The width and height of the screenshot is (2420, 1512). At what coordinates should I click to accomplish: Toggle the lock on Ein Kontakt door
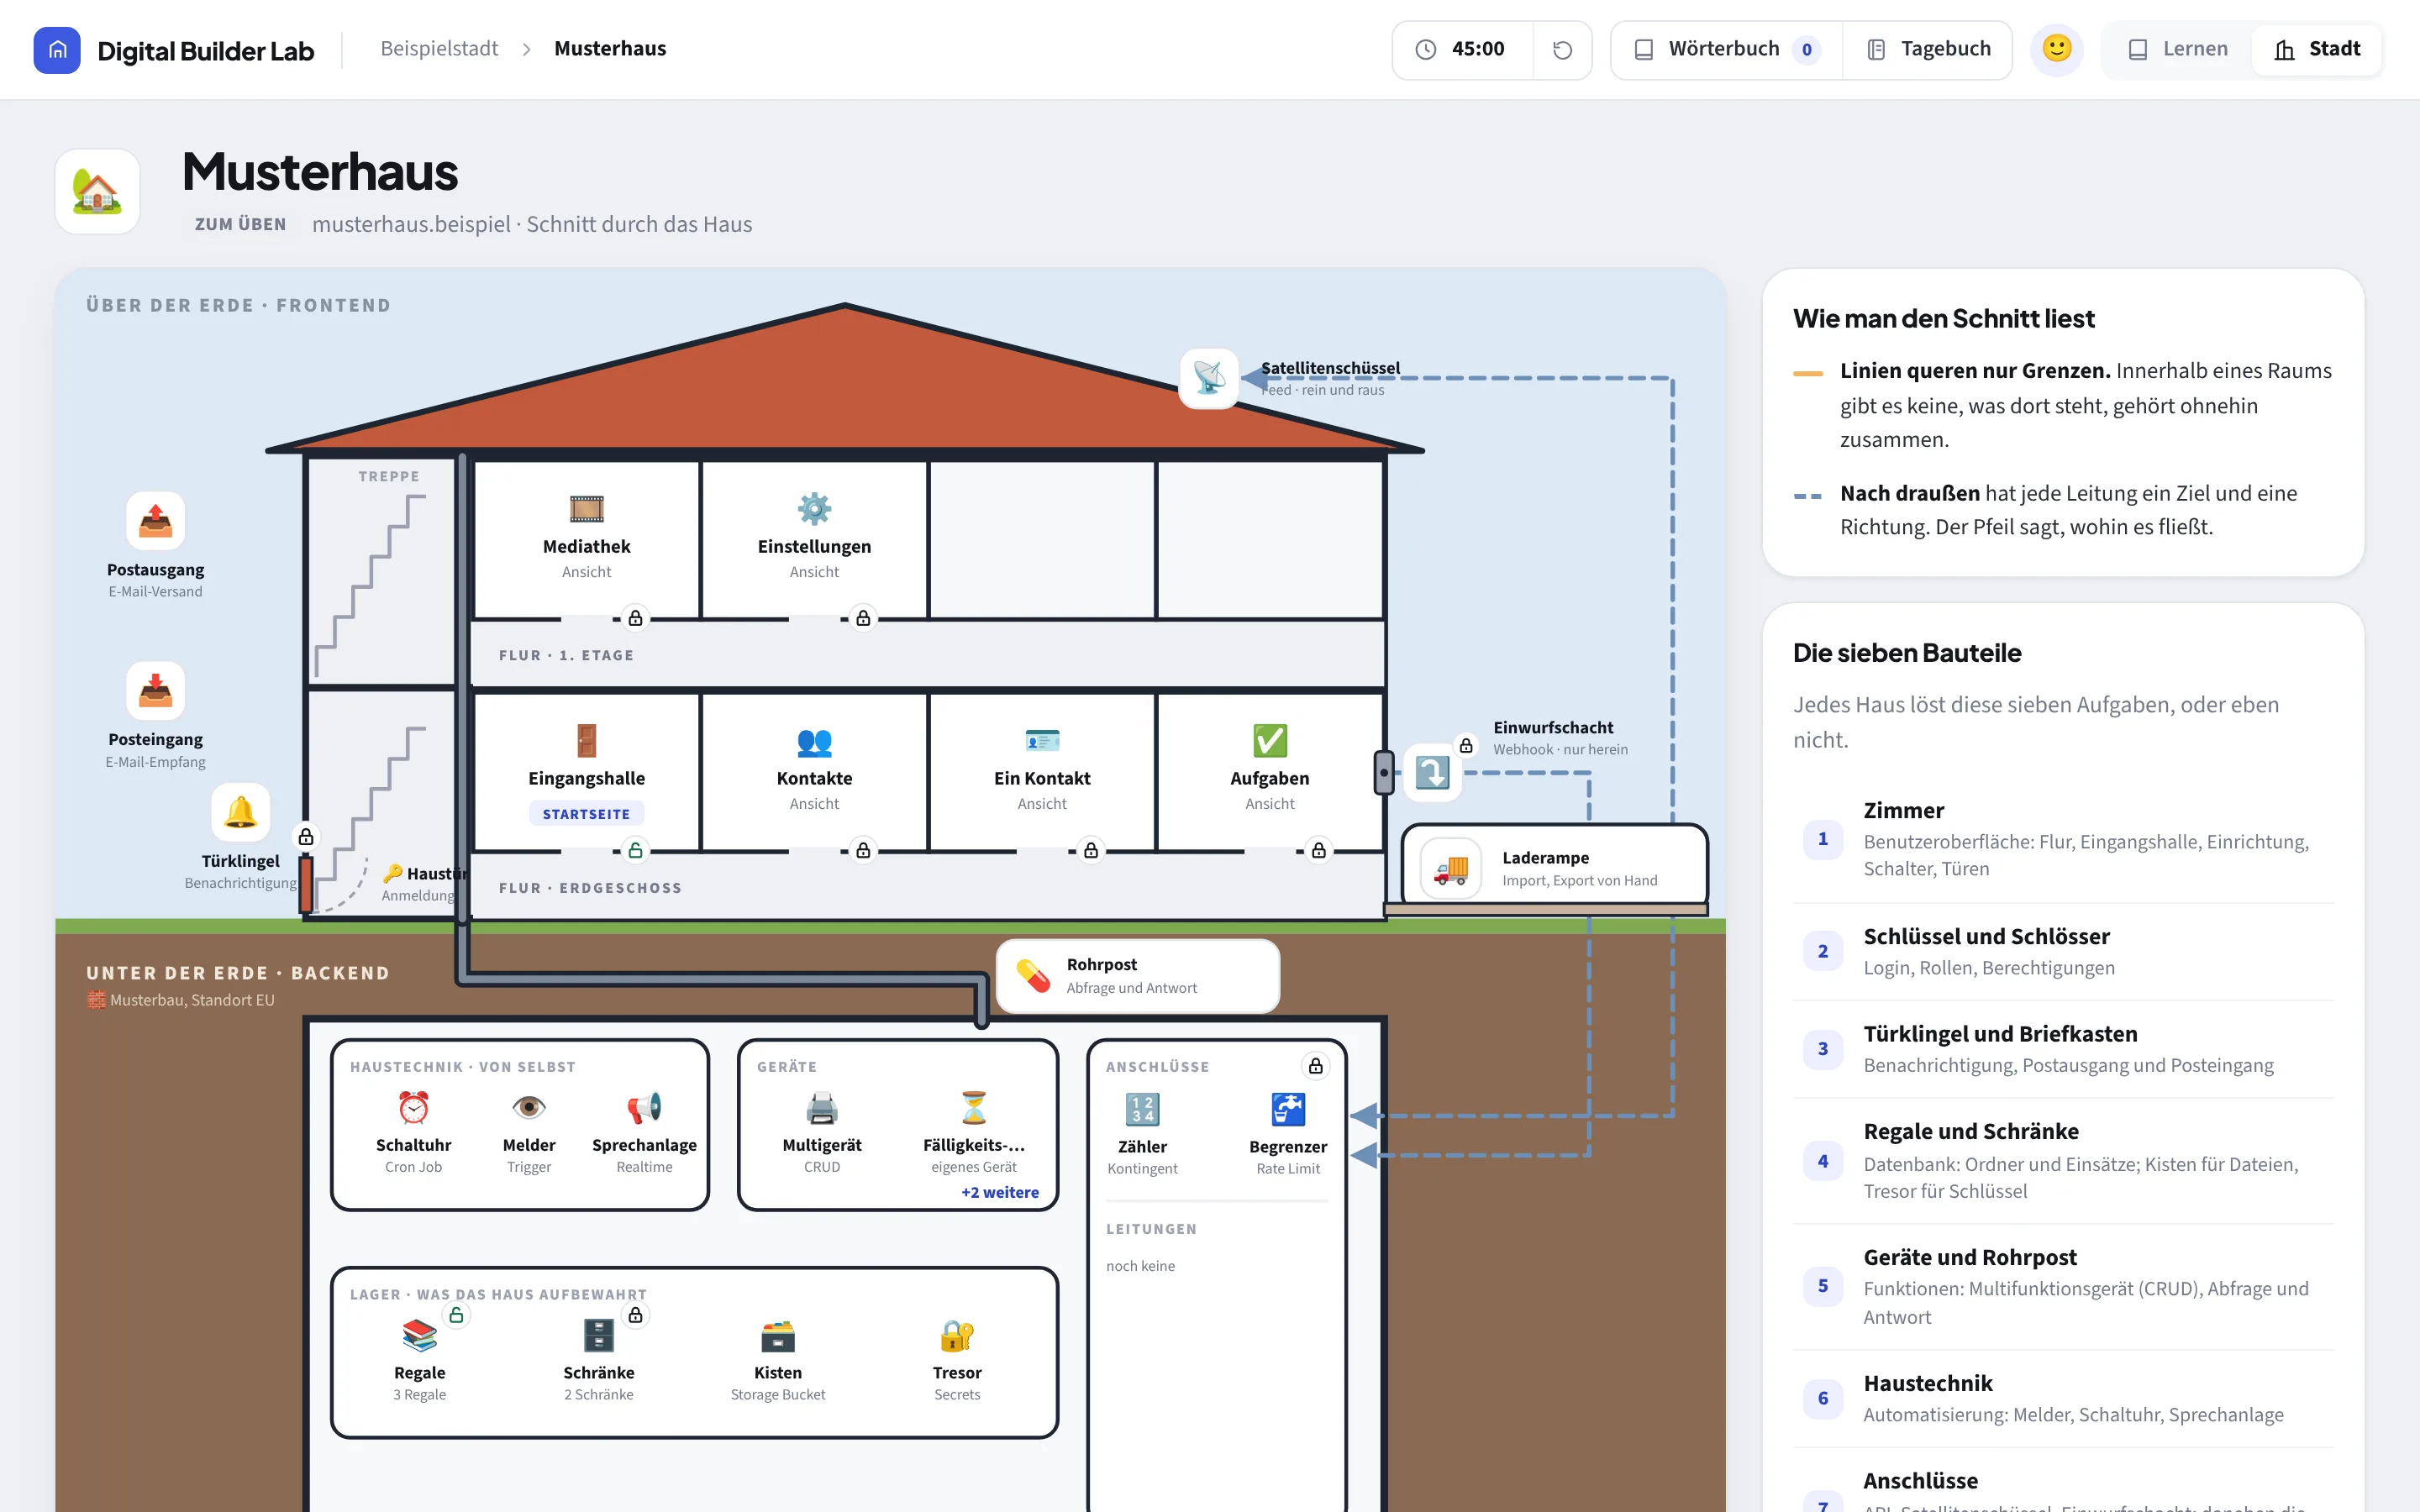pos(1091,850)
